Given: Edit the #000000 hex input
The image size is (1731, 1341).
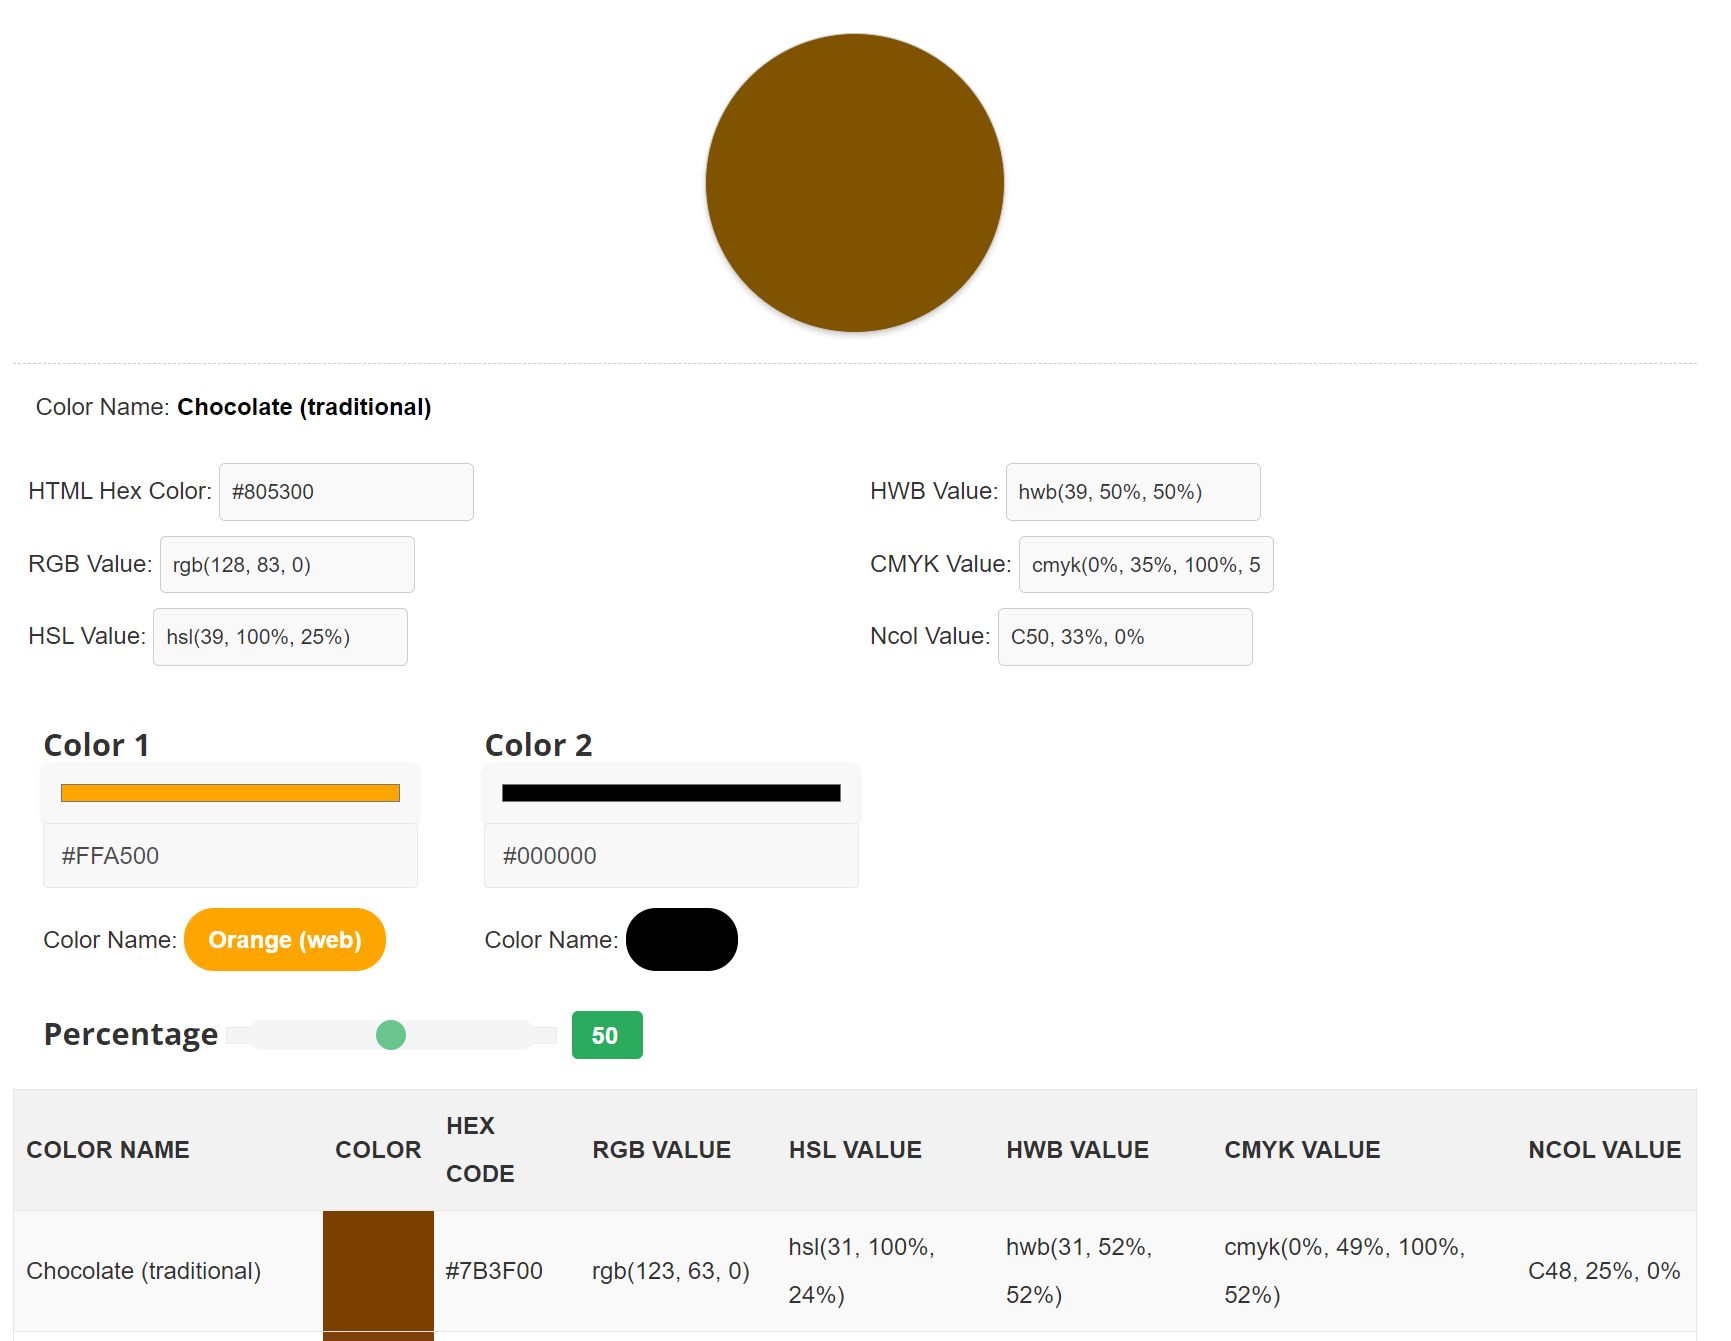Looking at the screenshot, I should (x=671, y=856).
